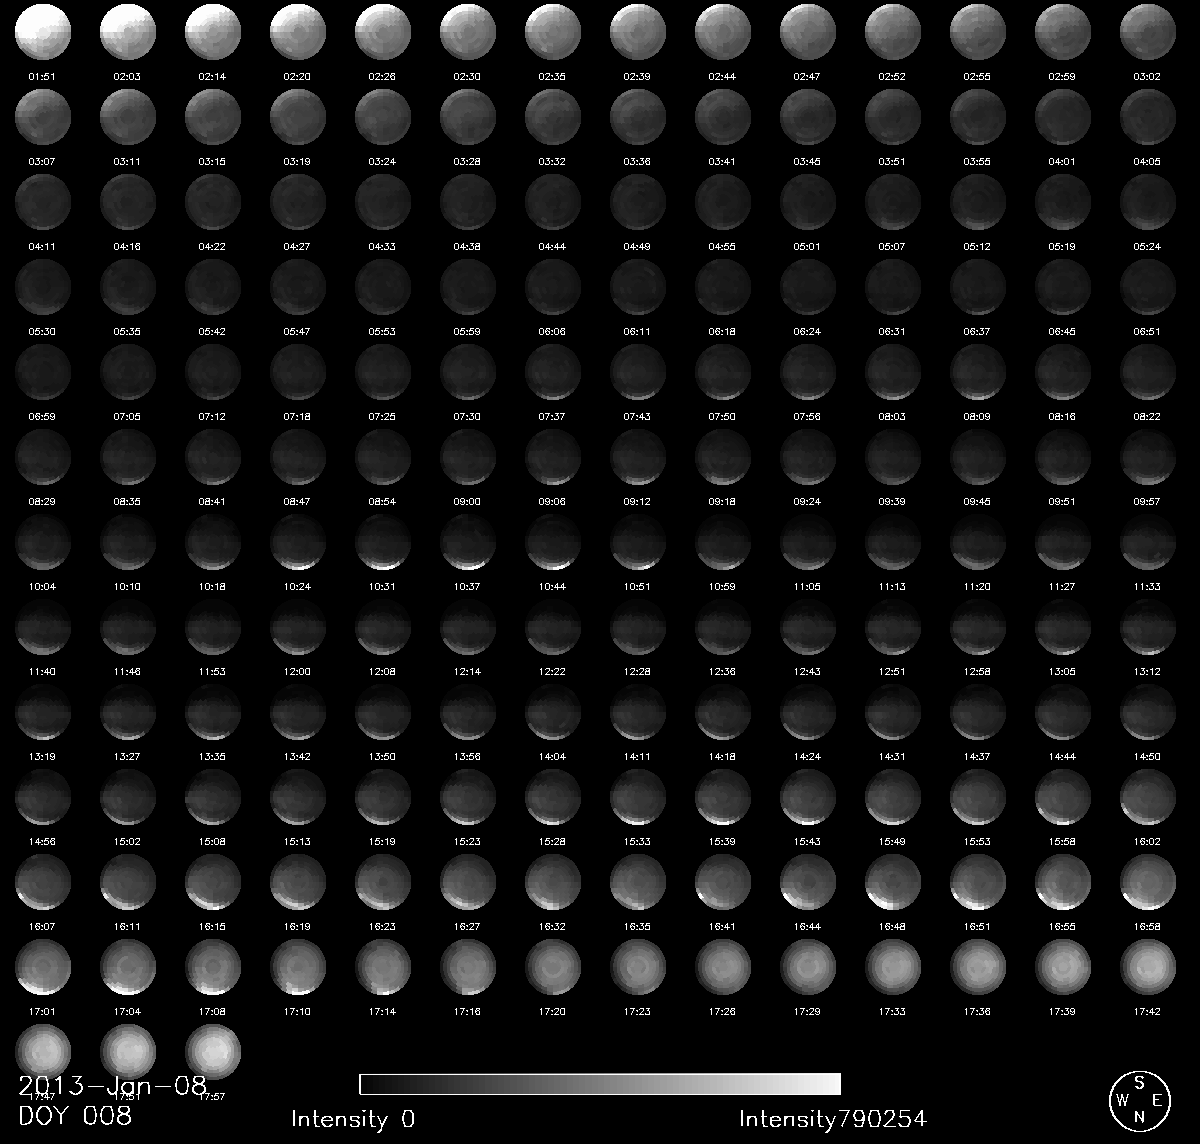Click the 16:58 disk thumbnail

(1148, 883)
